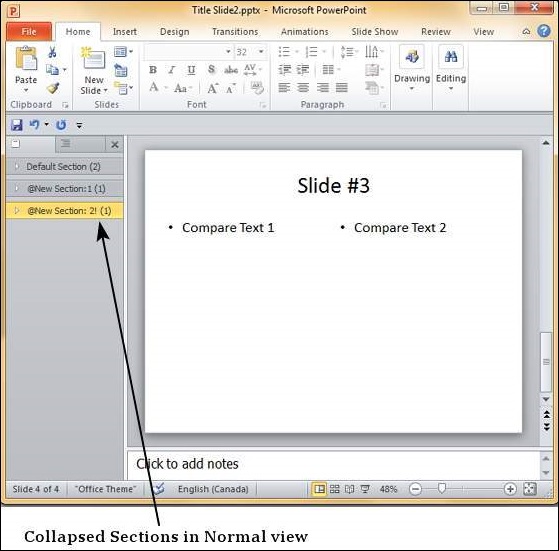Open PowerPoint Help

click(x=544, y=31)
